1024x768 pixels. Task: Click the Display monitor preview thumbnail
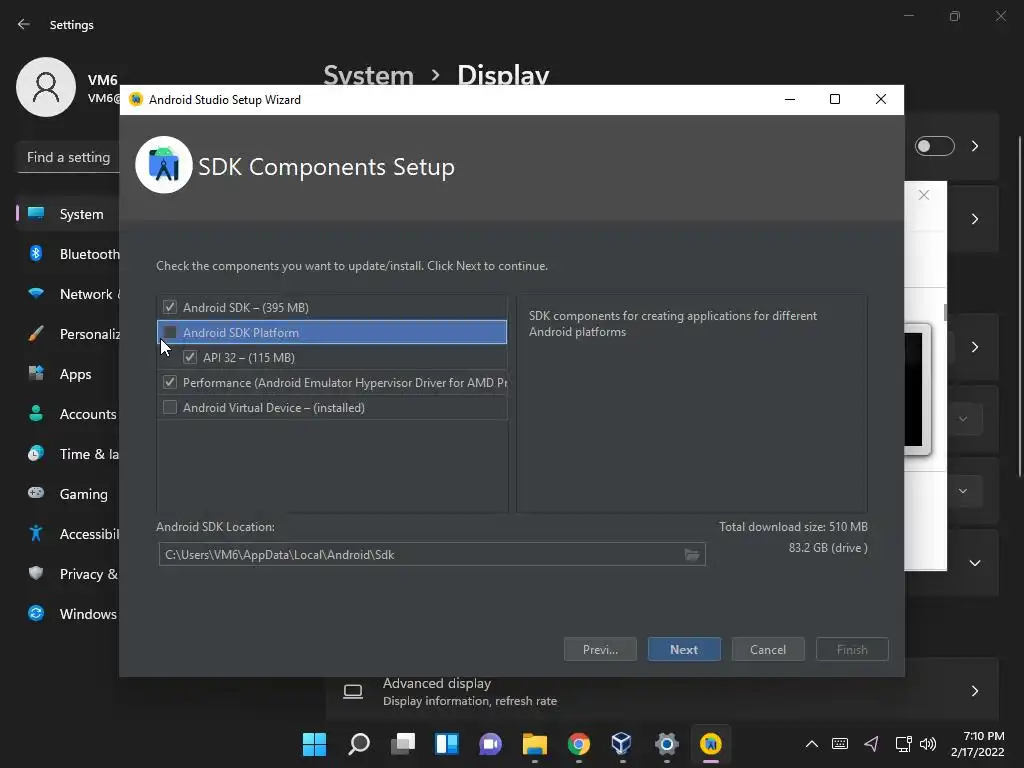tap(917, 389)
